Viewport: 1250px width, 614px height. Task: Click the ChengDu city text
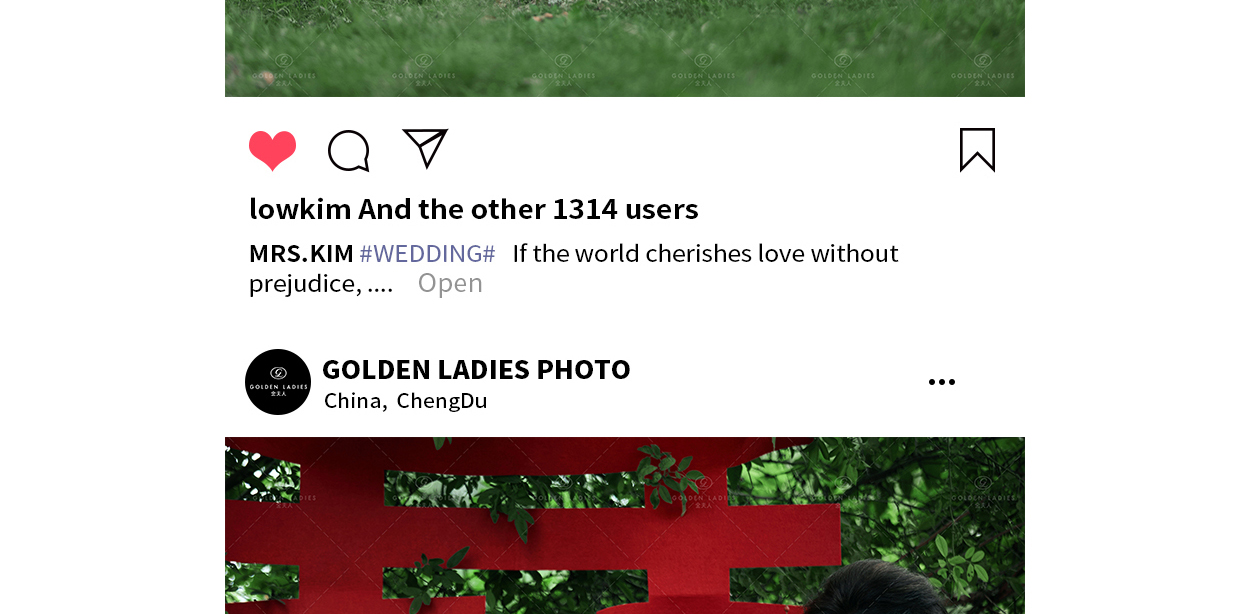[442, 401]
